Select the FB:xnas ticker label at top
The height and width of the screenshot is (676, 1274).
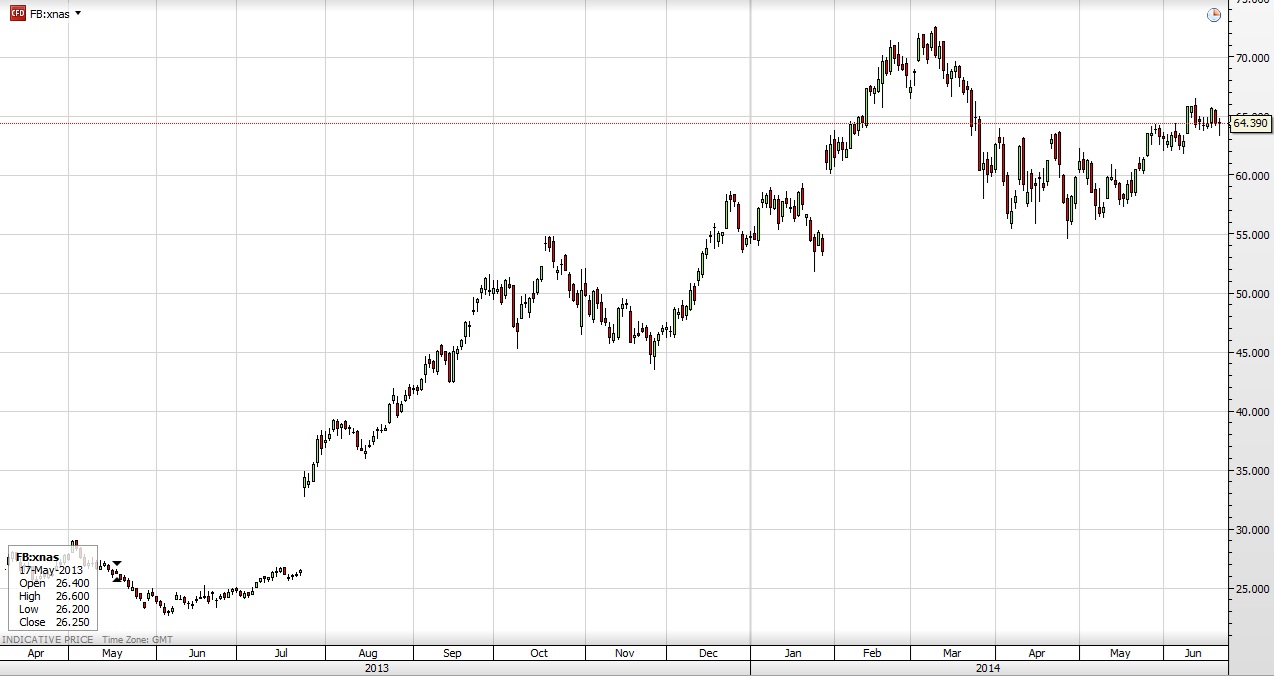point(50,14)
